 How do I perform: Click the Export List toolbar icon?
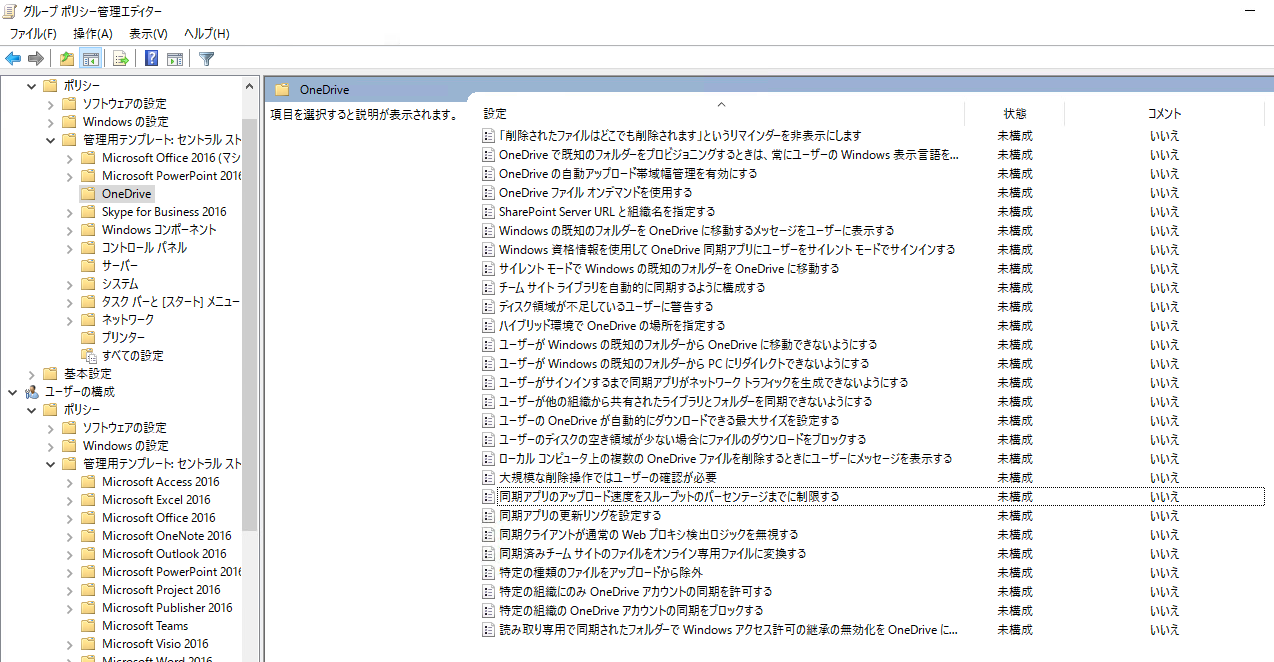point(120,58)
